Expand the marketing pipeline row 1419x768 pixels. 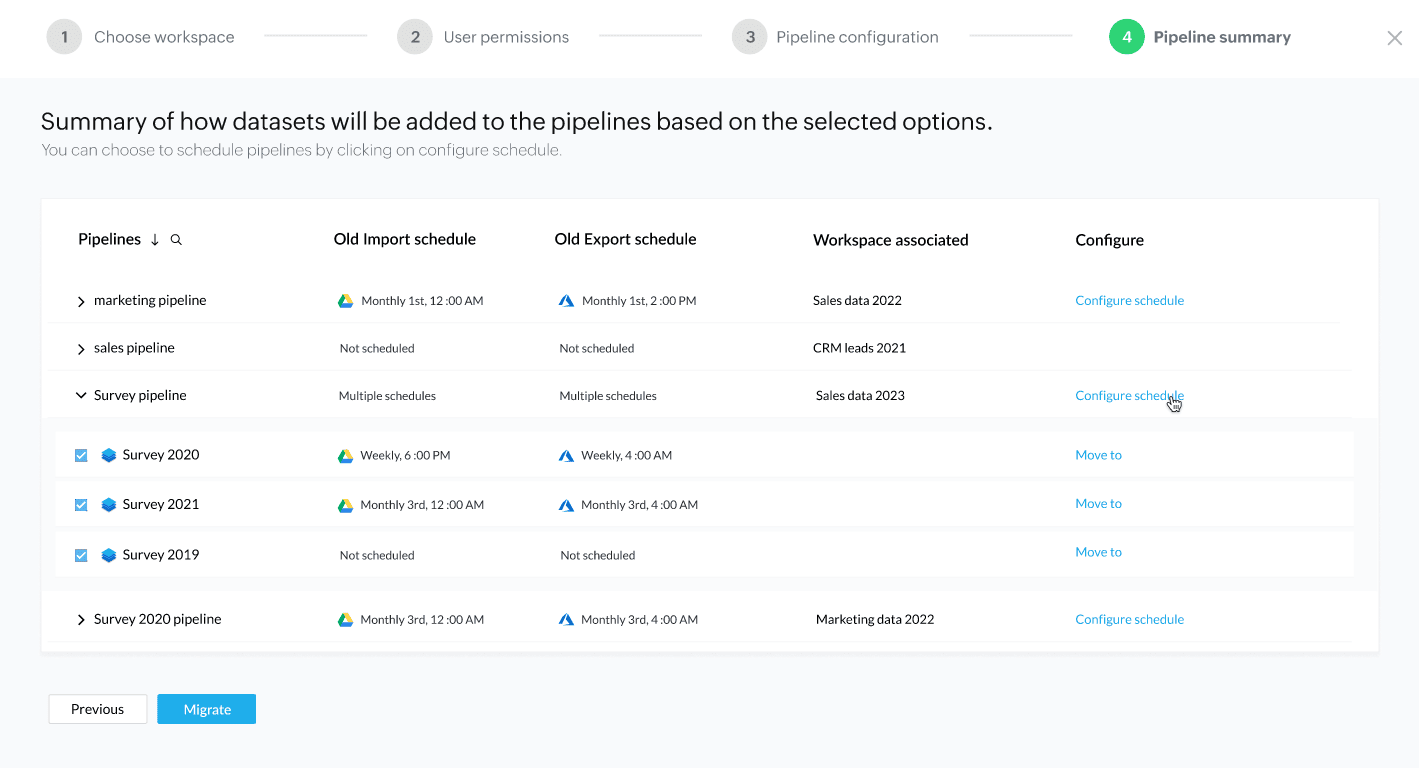pyautogui.click(x=81, y=301)
